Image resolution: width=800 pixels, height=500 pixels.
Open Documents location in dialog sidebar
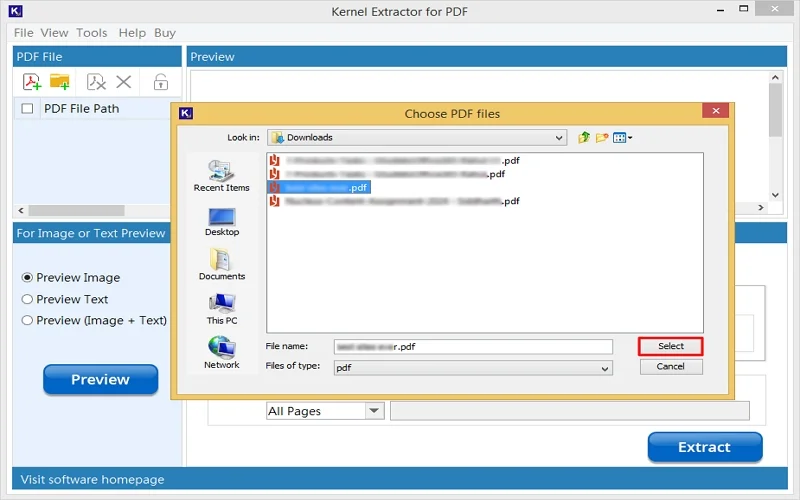221,264
